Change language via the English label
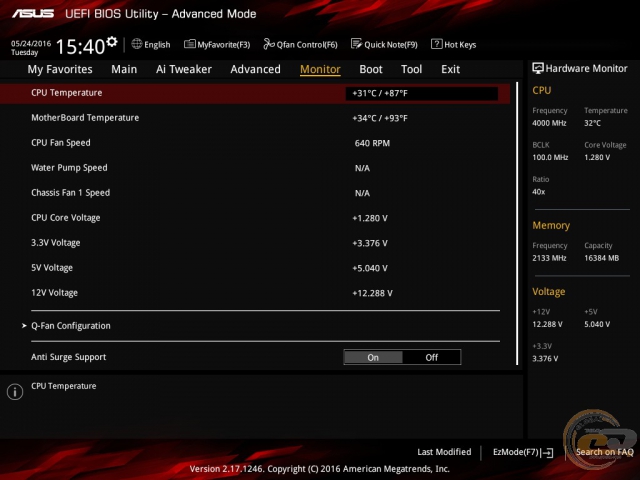Screen dimensions: 640x480 click(x=157, y=44)
